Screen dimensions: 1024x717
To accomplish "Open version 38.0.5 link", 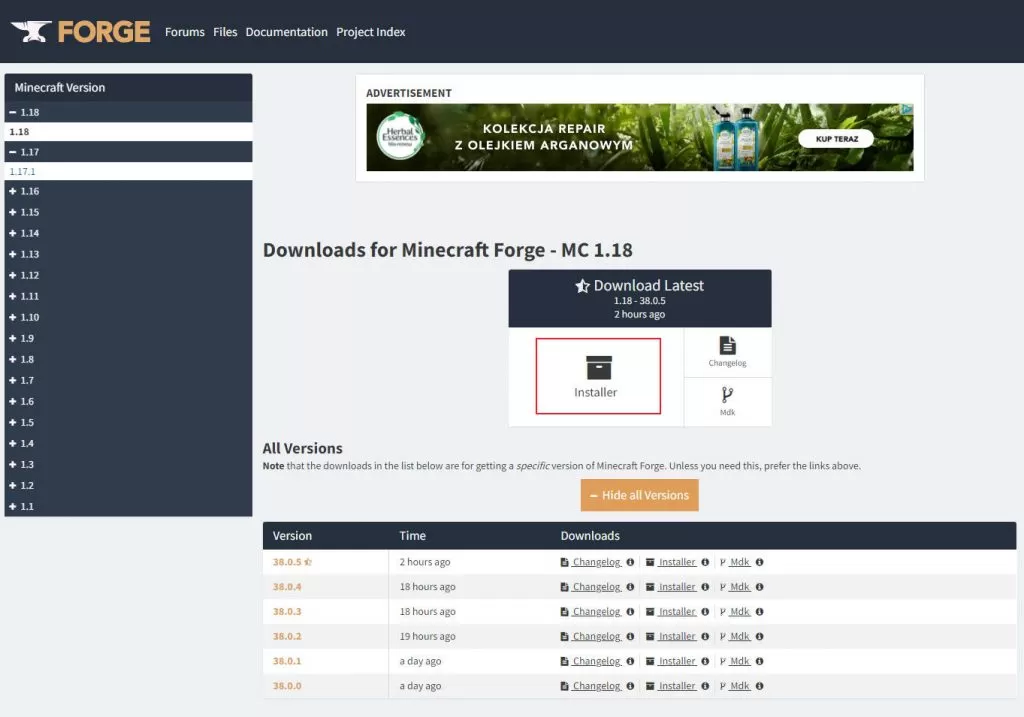I will point(287,562).
